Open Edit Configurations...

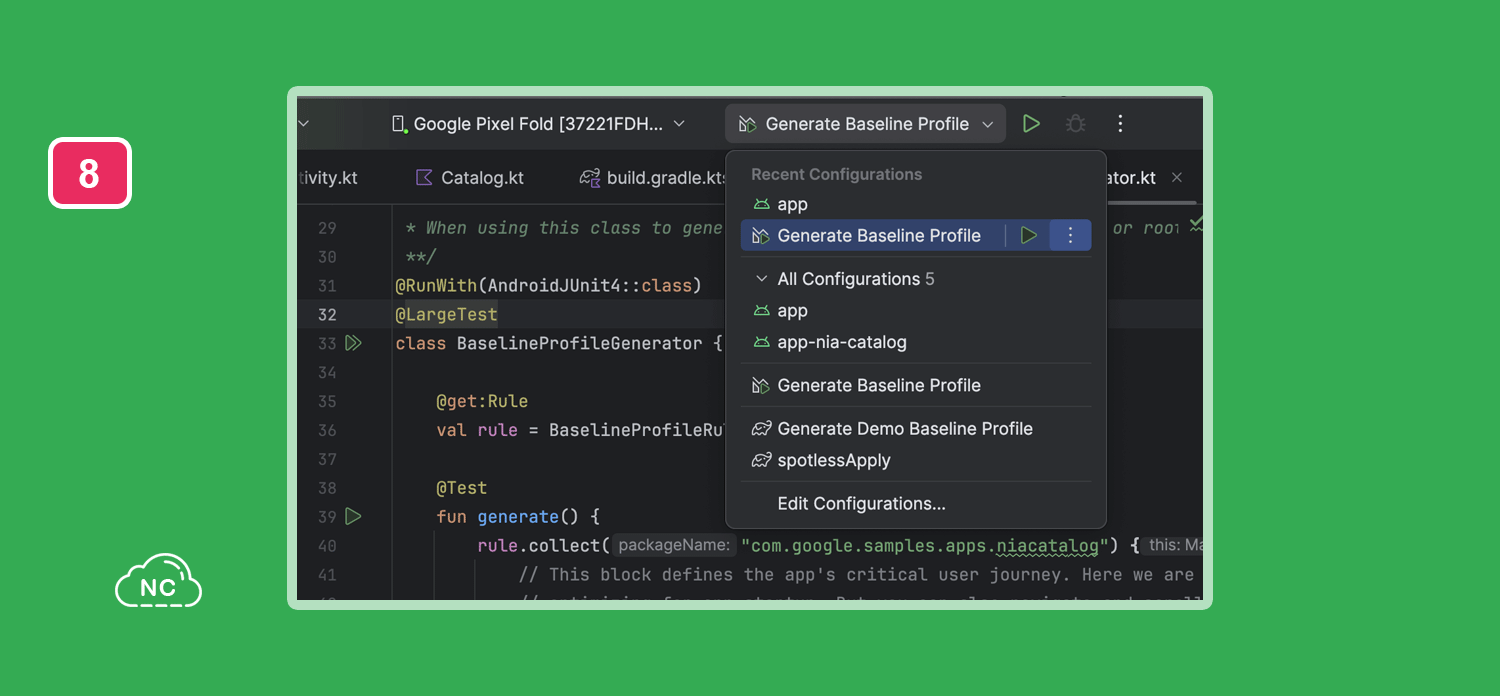(x=915, y=504)
